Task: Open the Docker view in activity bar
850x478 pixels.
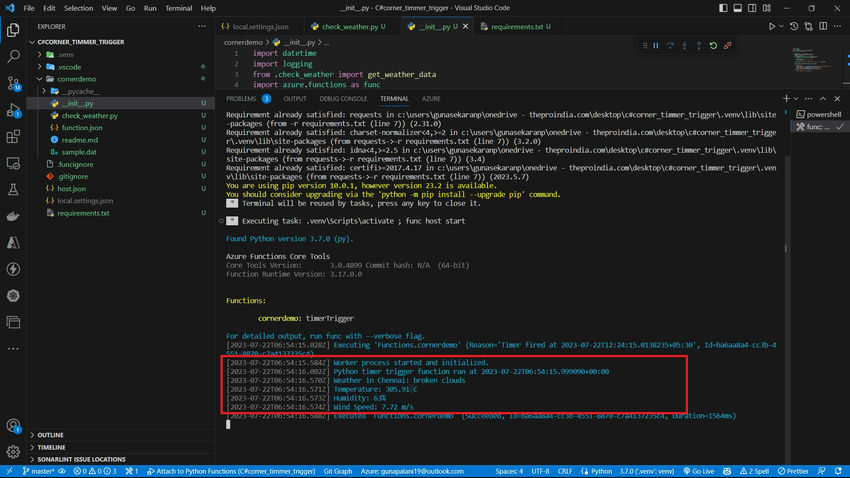Action: tap(14, 215)
